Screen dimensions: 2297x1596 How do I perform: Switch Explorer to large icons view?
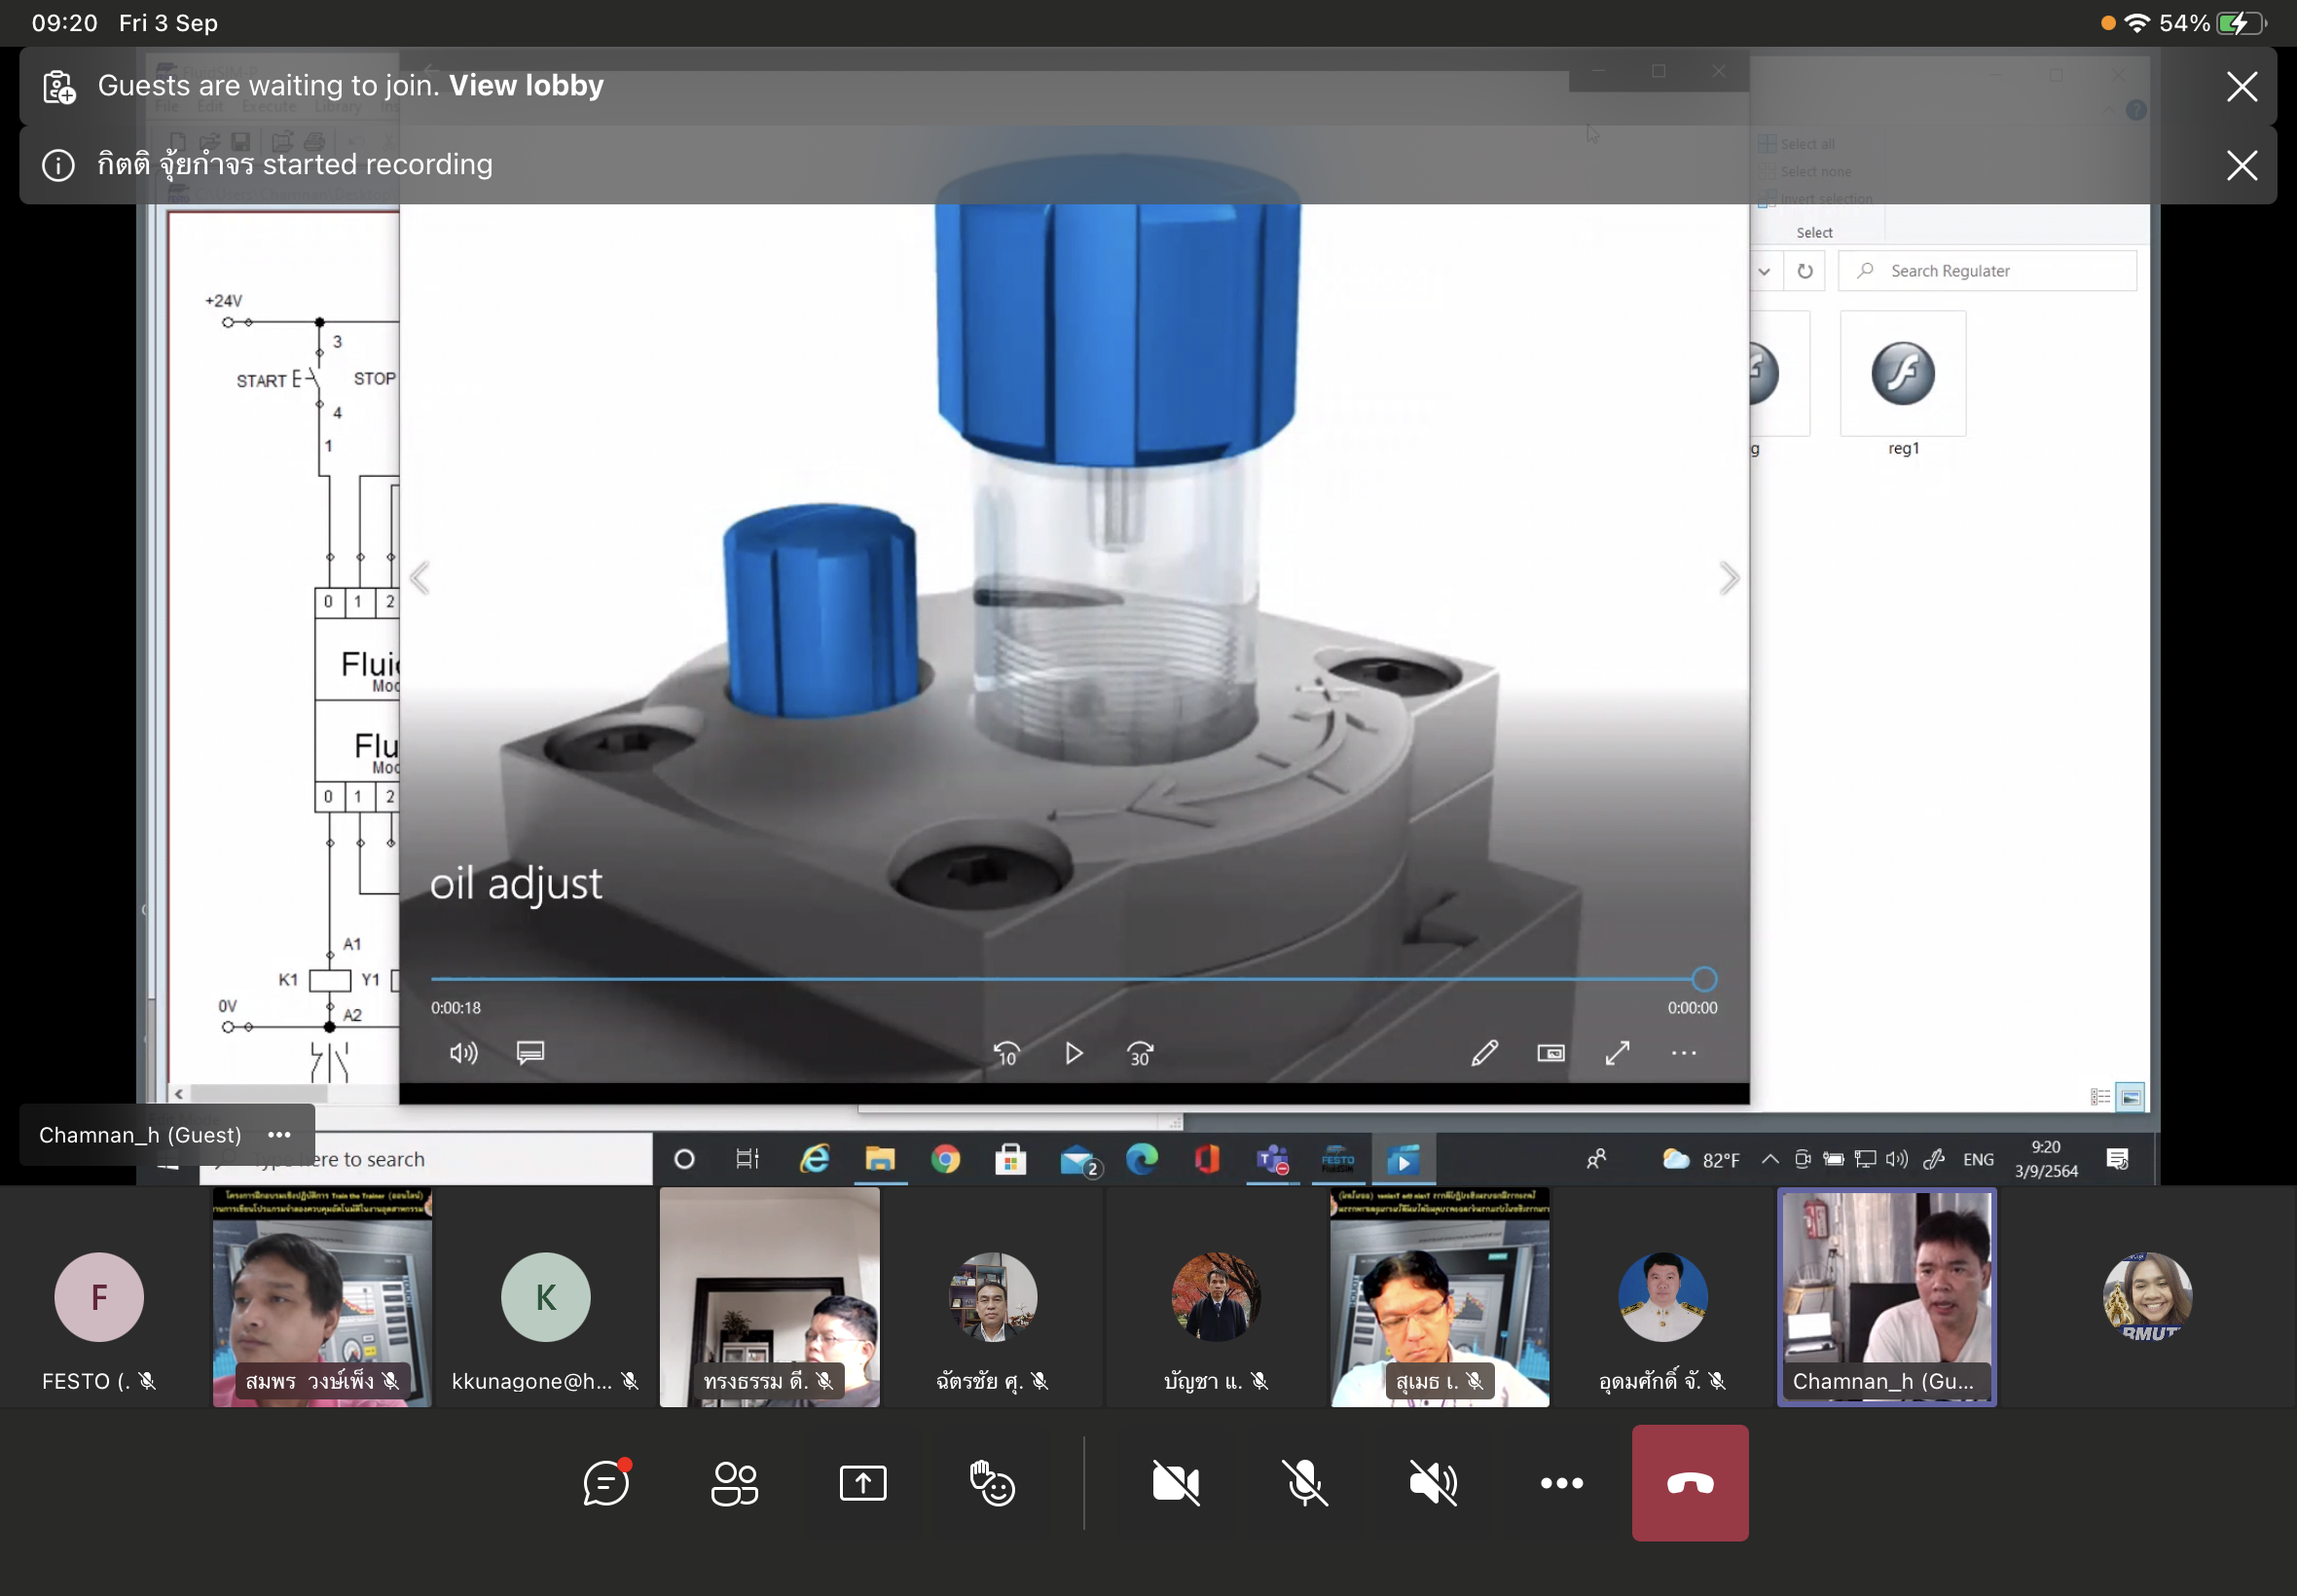(2130, 1097)
